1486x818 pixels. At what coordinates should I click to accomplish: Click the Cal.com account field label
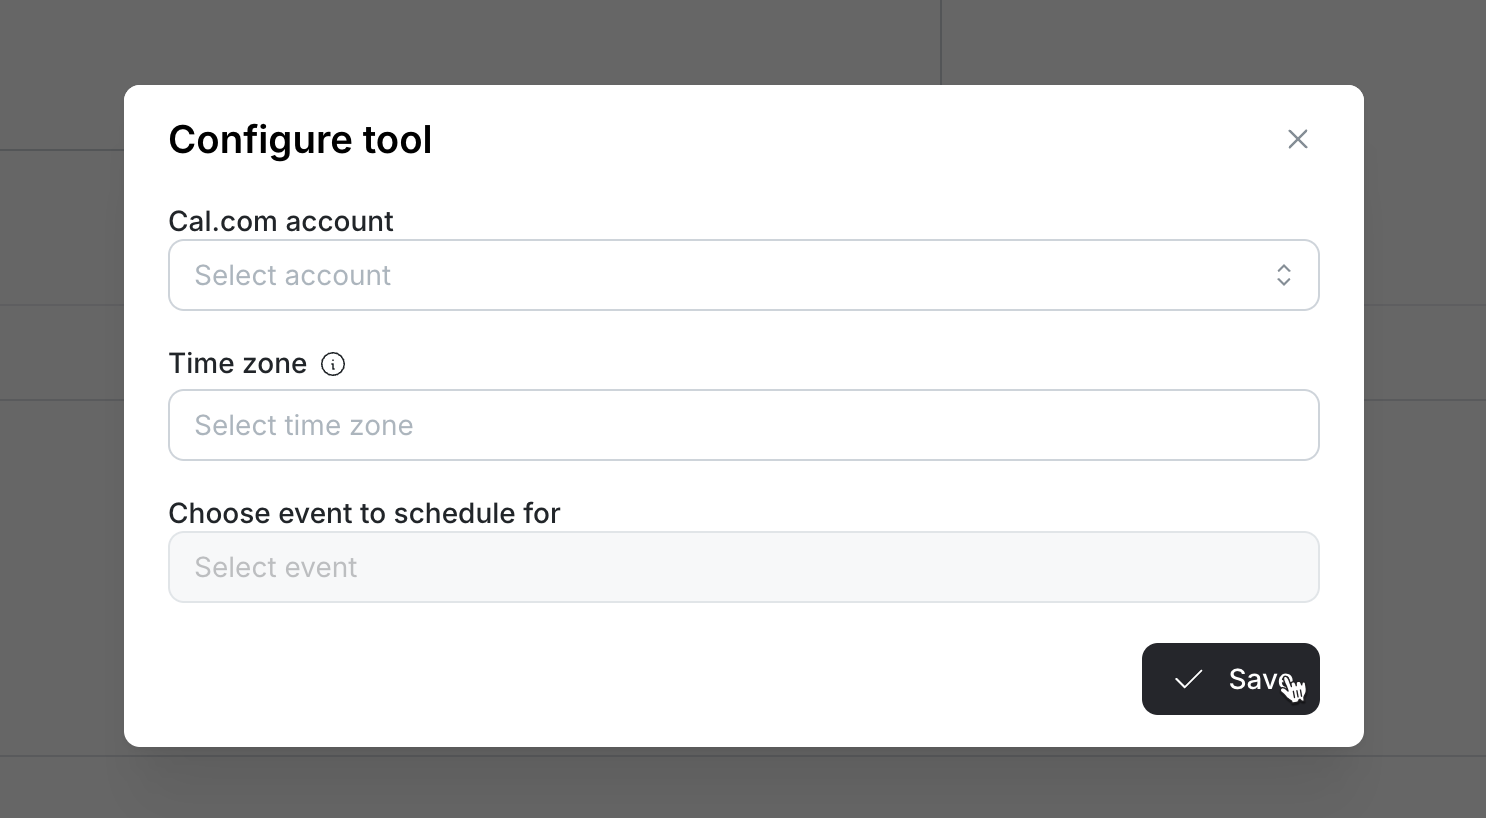click(x=281, y=221)
